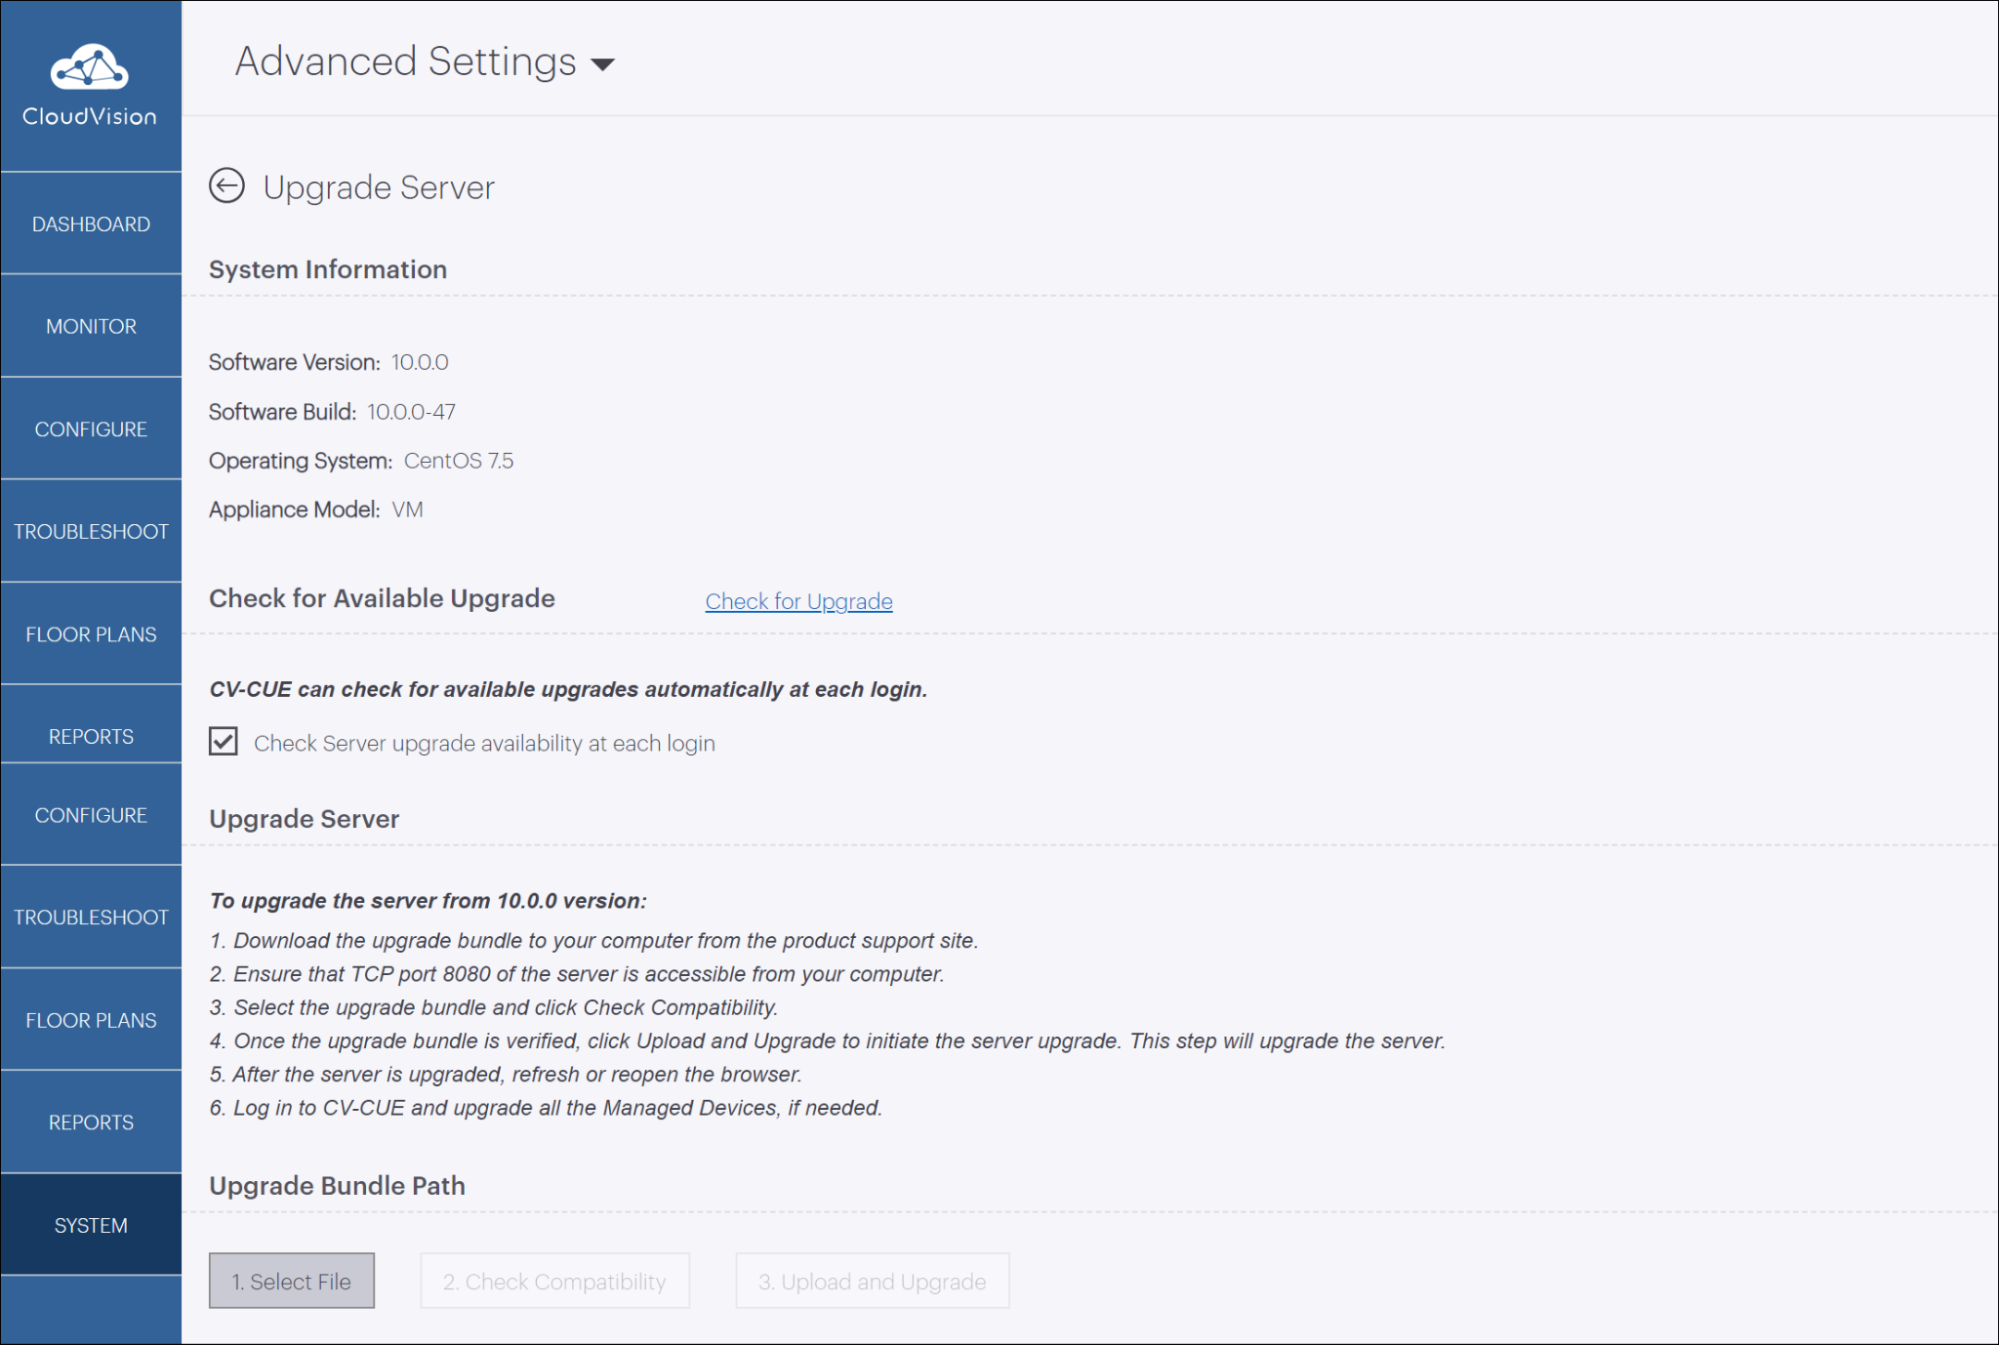Open CONFIGURE directly below the first REPORTS
Image resolution: width=1999 pixels, height=1346 pixels.
click(91, 815)
